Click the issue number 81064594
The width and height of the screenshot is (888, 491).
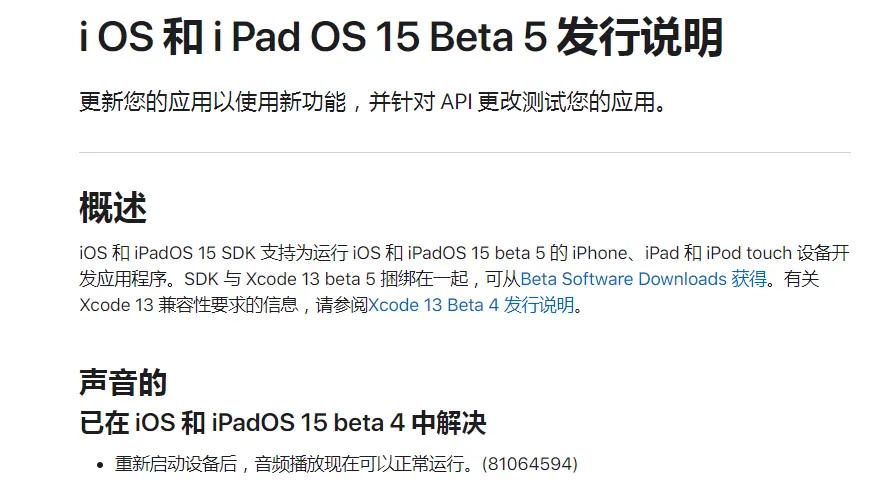pos(530,464)
